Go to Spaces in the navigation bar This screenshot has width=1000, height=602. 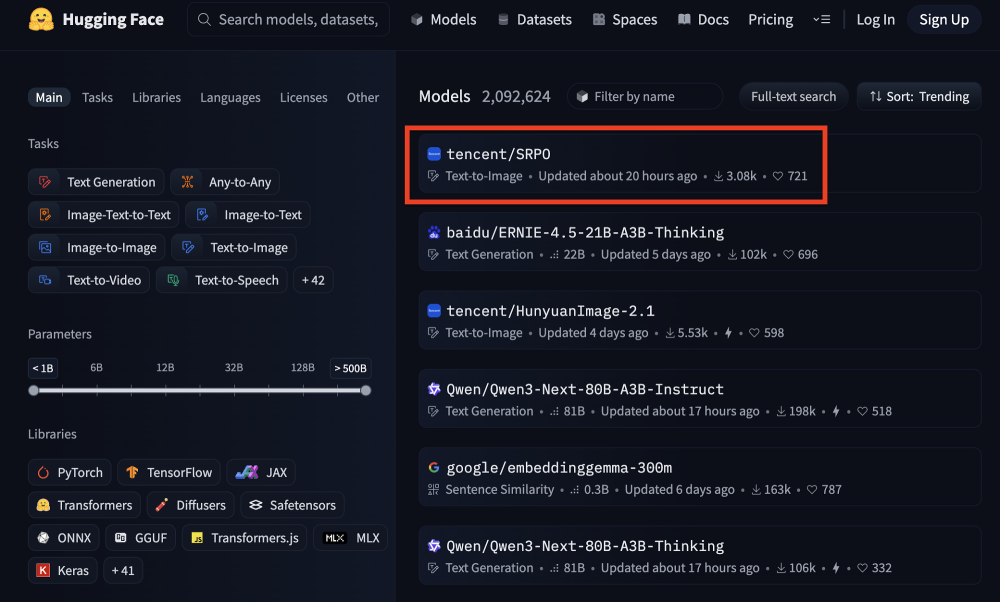[x=624, y=20]
